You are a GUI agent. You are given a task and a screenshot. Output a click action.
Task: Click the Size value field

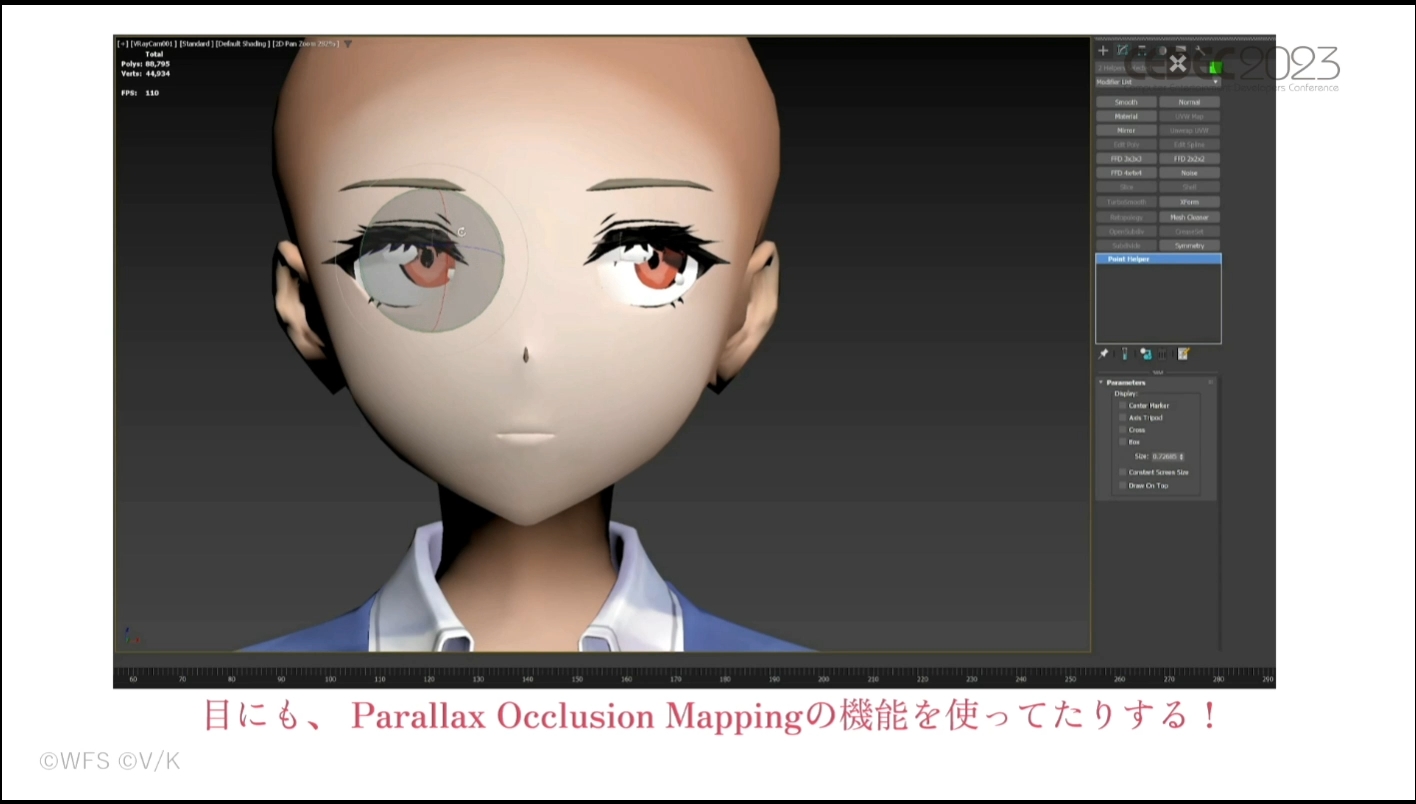1164,456
